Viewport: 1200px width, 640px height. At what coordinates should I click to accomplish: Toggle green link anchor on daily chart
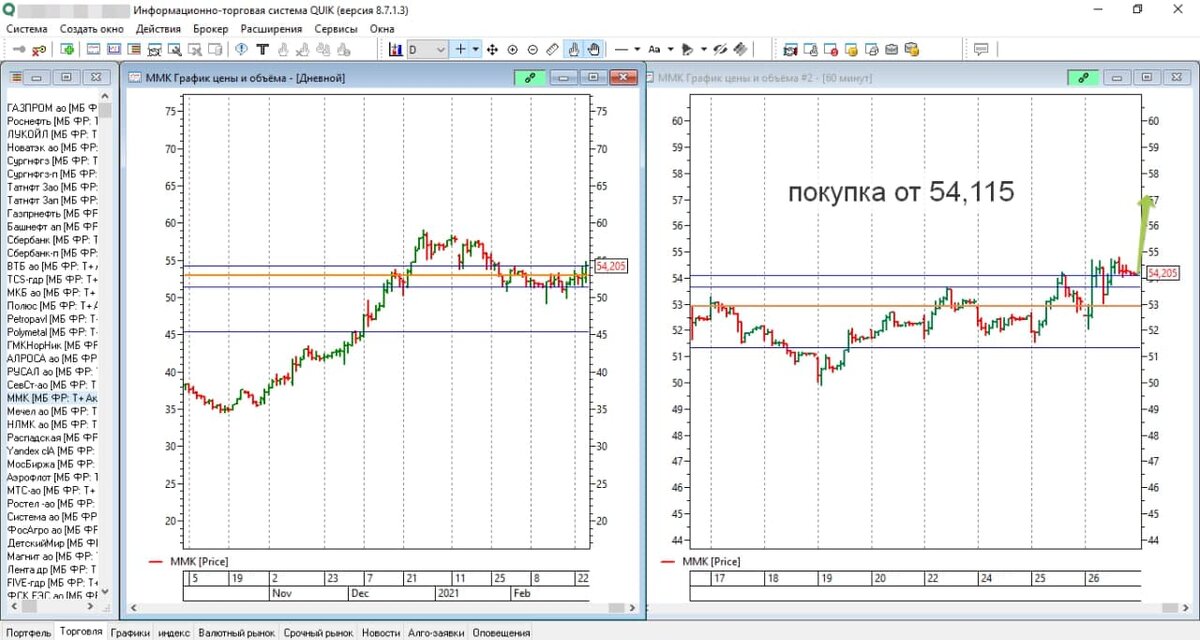click(x=530, y=77)
